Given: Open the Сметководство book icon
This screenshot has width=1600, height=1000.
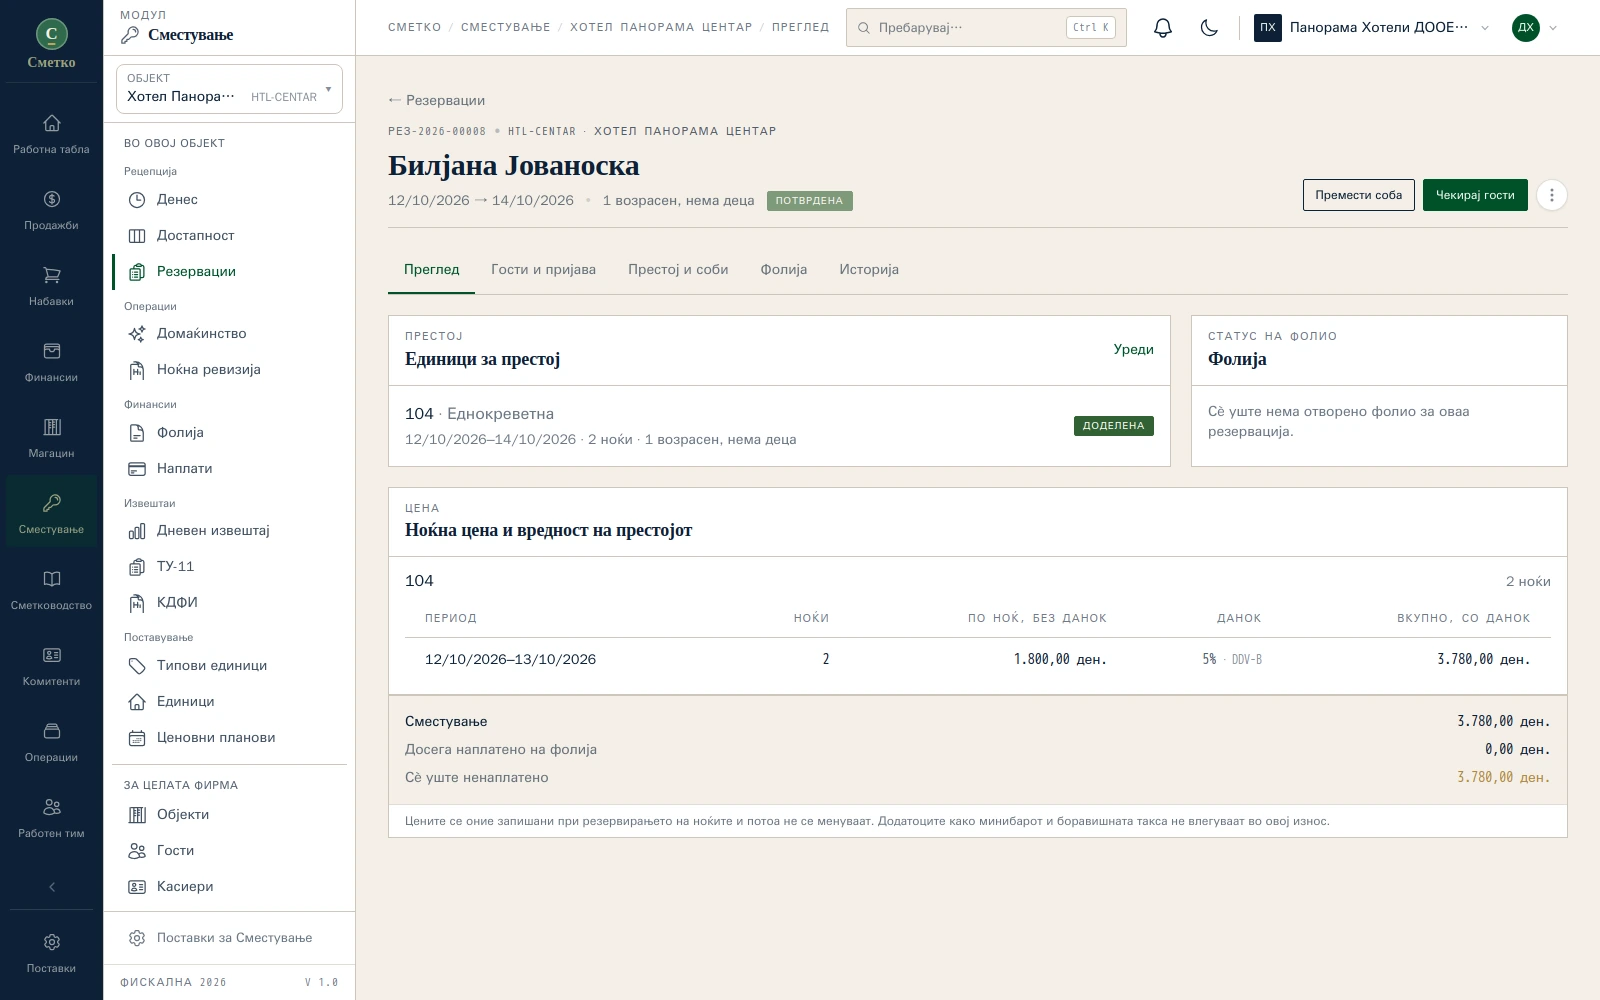Looking at the screenshot, I should pos(51,590).
